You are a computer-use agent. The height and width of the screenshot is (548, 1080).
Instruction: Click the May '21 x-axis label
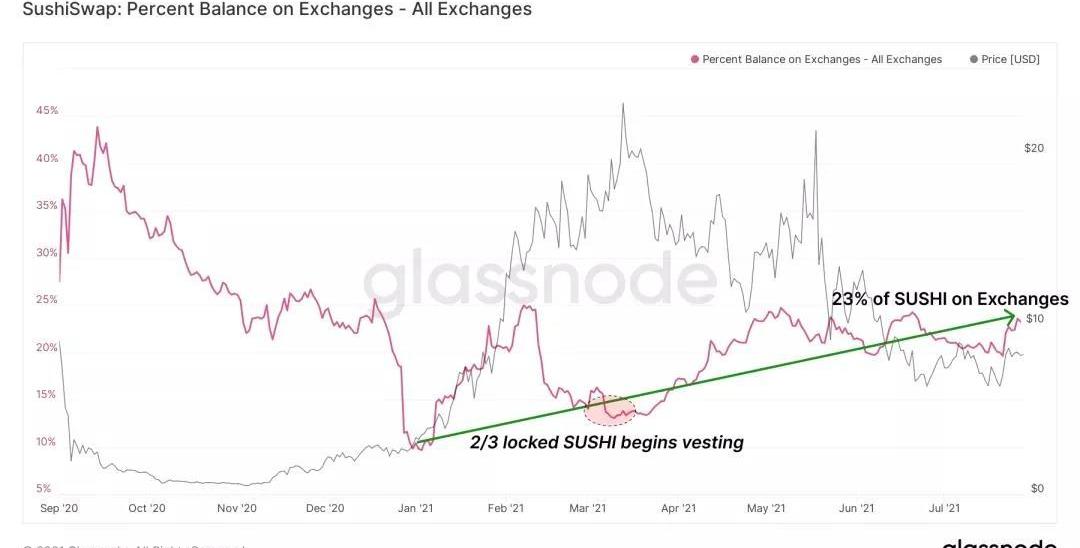pos(766,509)
